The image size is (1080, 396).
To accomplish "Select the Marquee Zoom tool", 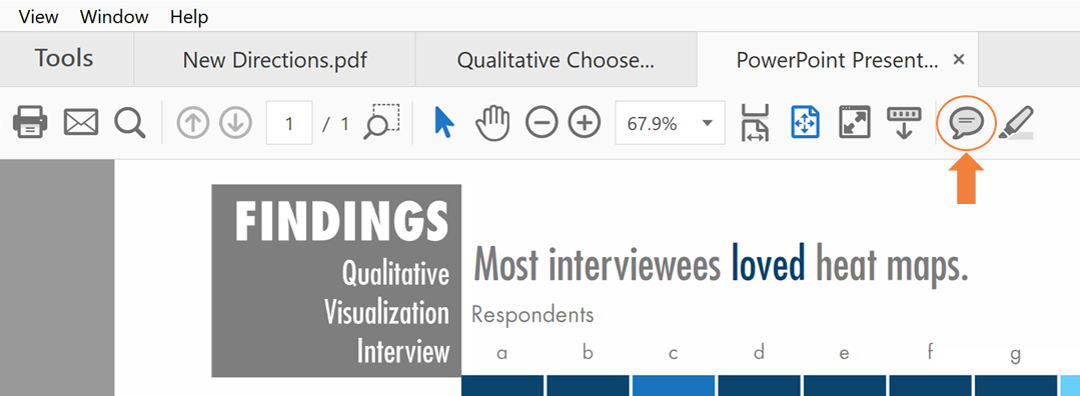I will 382,121.
